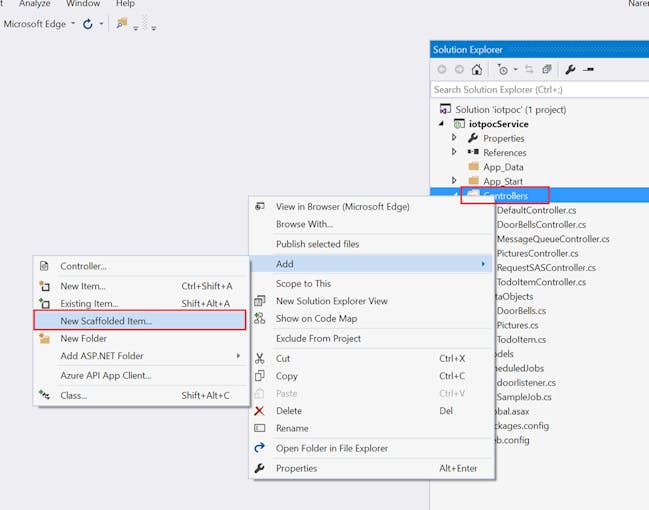
Task: Select Pictures.cs in the tree
Action: (518, 325)
